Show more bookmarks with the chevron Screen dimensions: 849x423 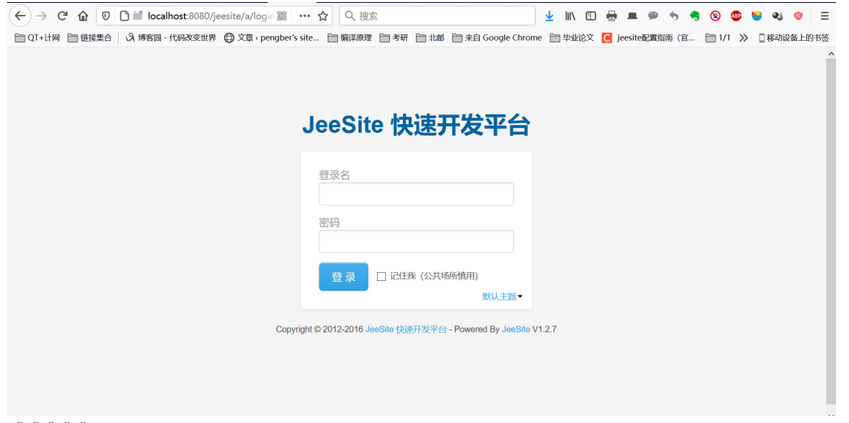click(x=743, y=38)
